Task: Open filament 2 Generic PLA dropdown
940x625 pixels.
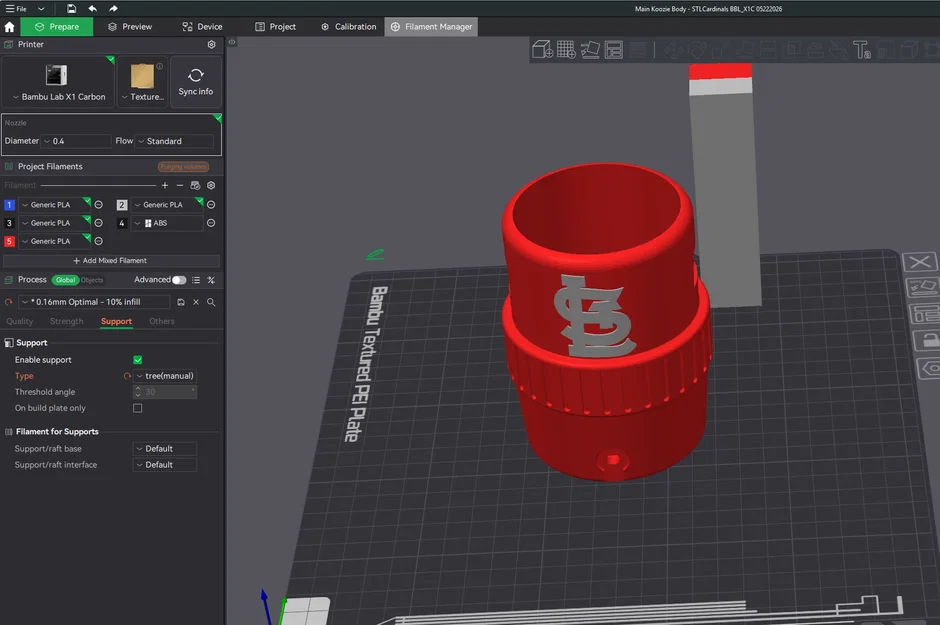Action: (x=167, y=205)
